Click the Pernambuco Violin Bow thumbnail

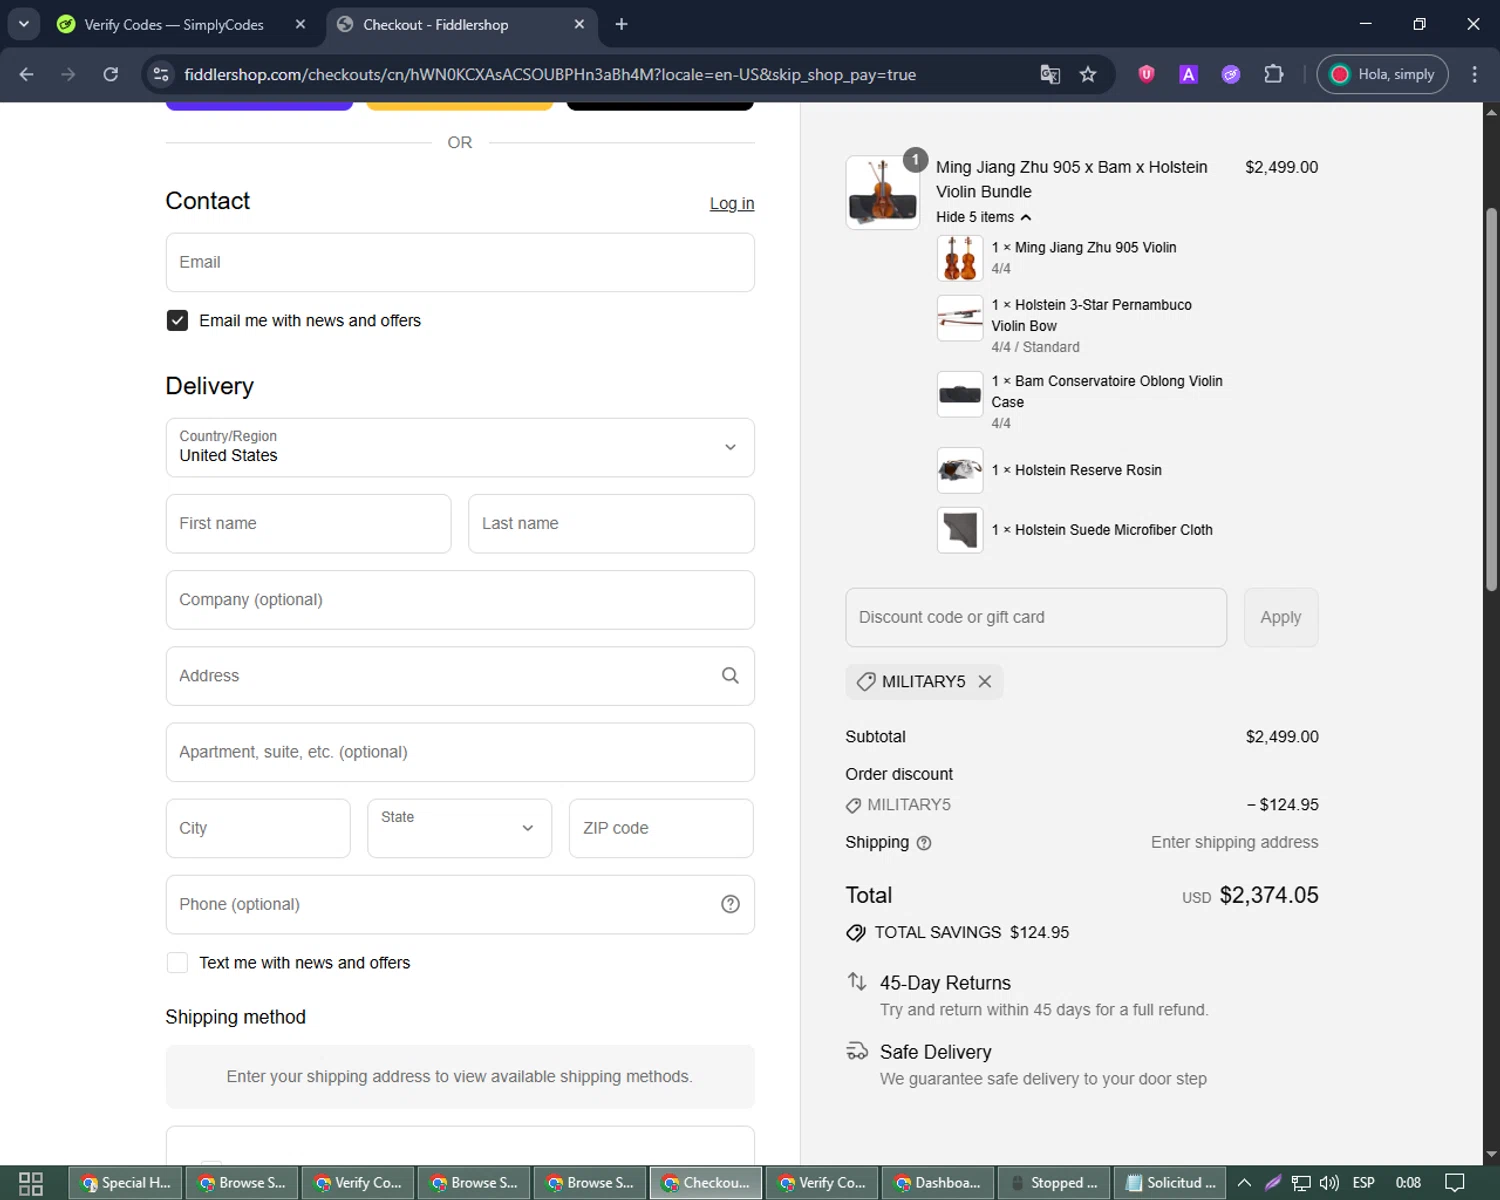(960, 318)
